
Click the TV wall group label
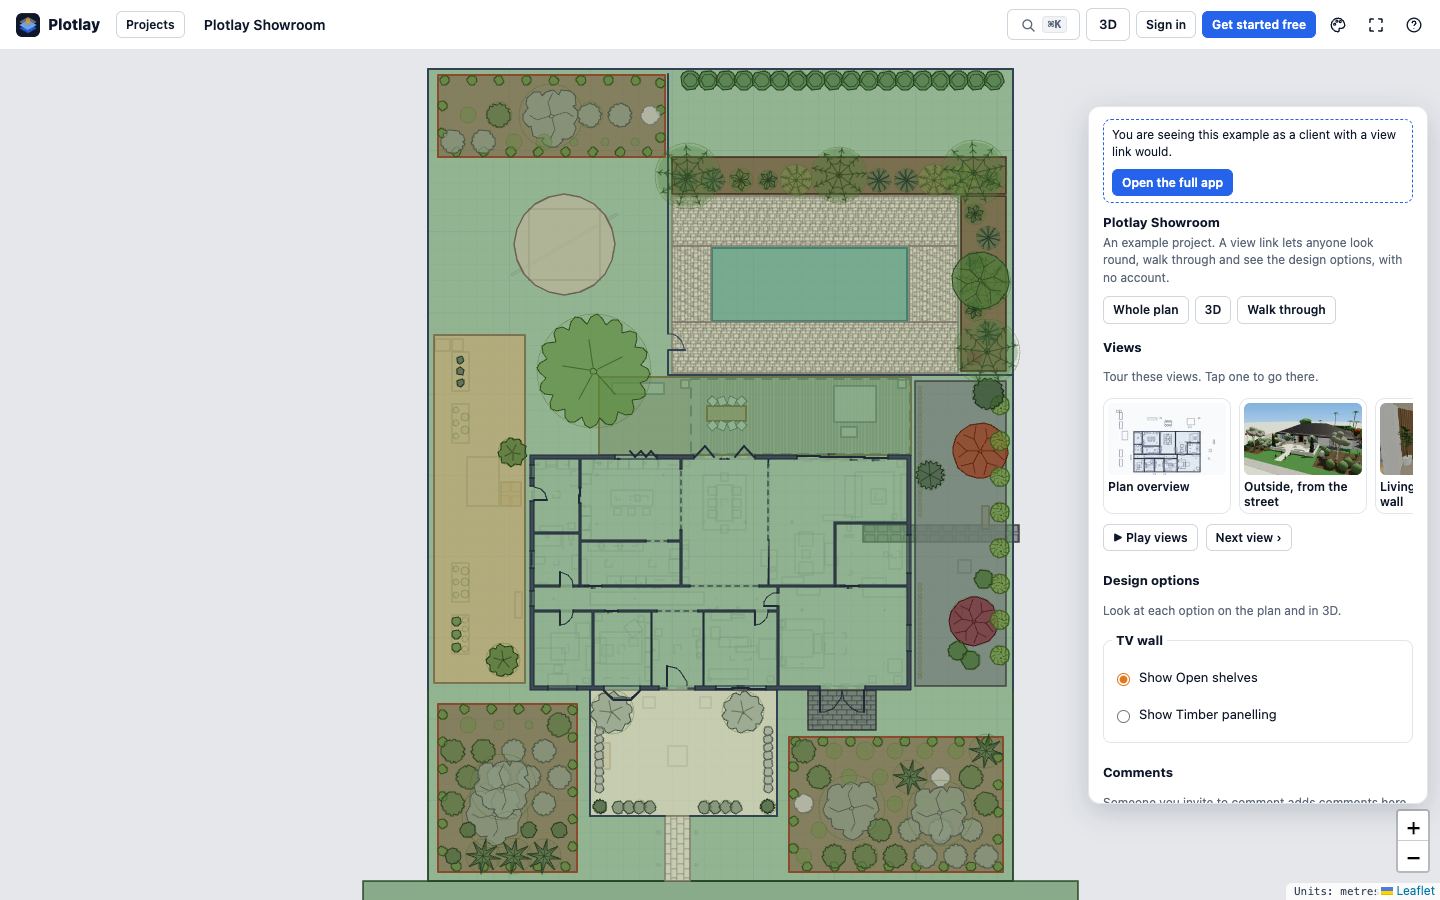click(x=1140, y=641)
